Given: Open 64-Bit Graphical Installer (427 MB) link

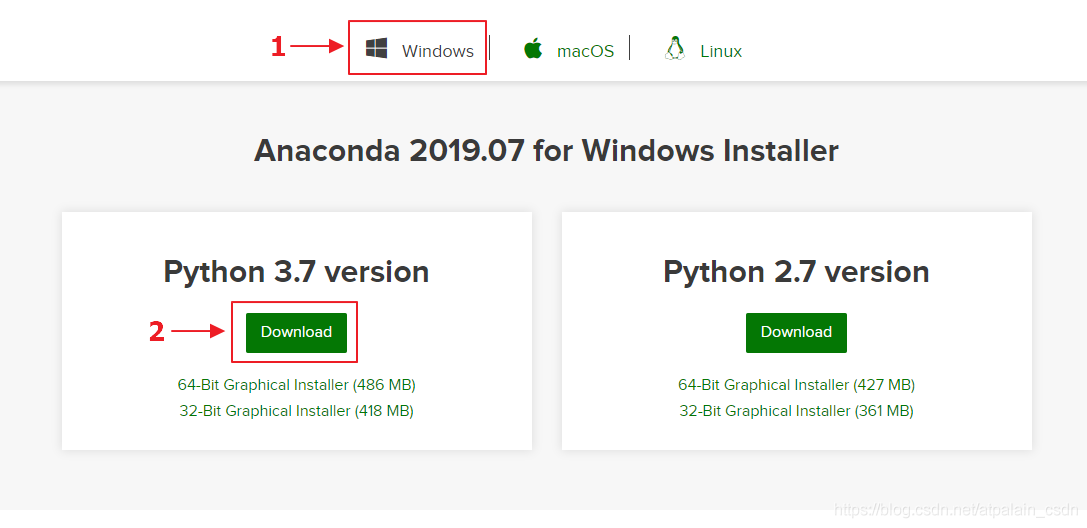Looking at the screenshot, I should (x=797, y=385).
